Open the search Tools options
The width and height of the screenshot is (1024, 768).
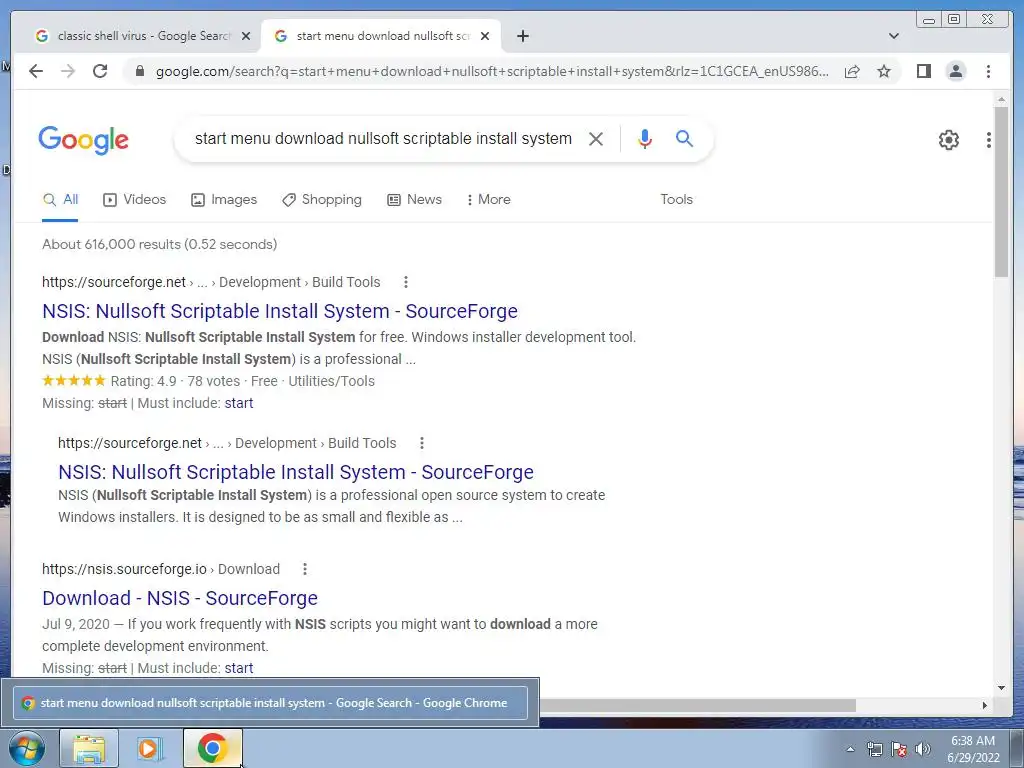676,200
